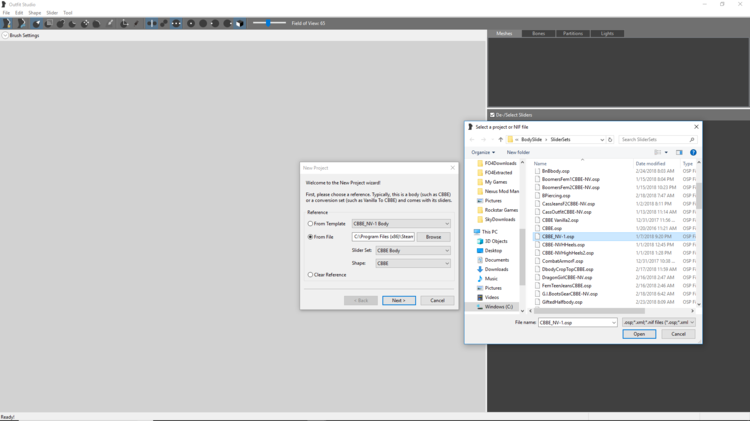
Task: Switch to left view icon
Action: [215, 23]
